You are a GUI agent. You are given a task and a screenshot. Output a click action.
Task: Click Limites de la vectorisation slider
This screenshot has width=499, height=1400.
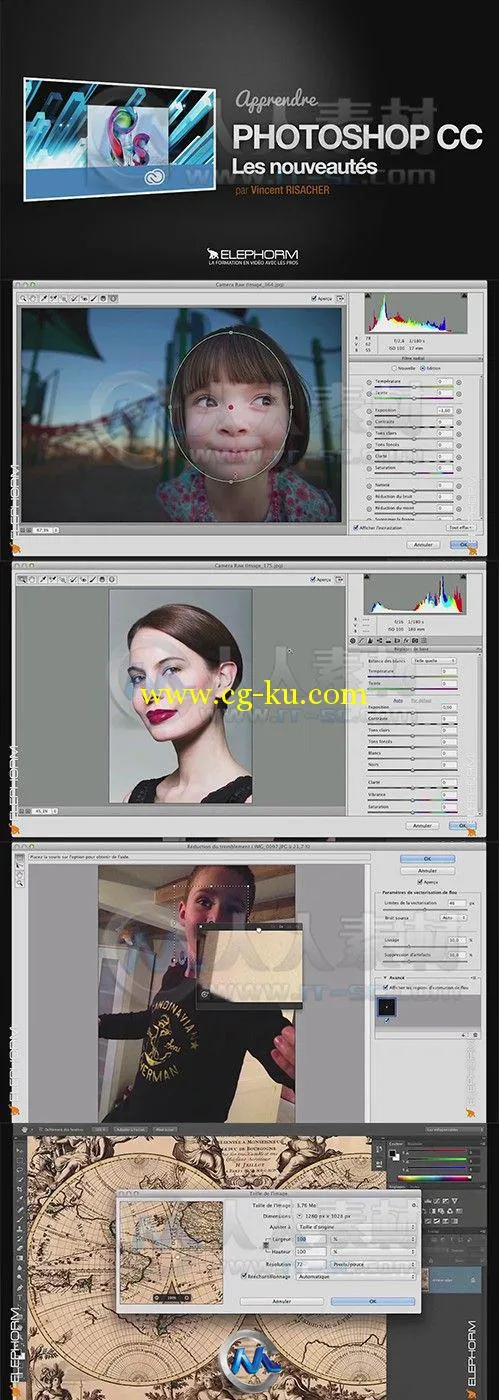(425, 909)
